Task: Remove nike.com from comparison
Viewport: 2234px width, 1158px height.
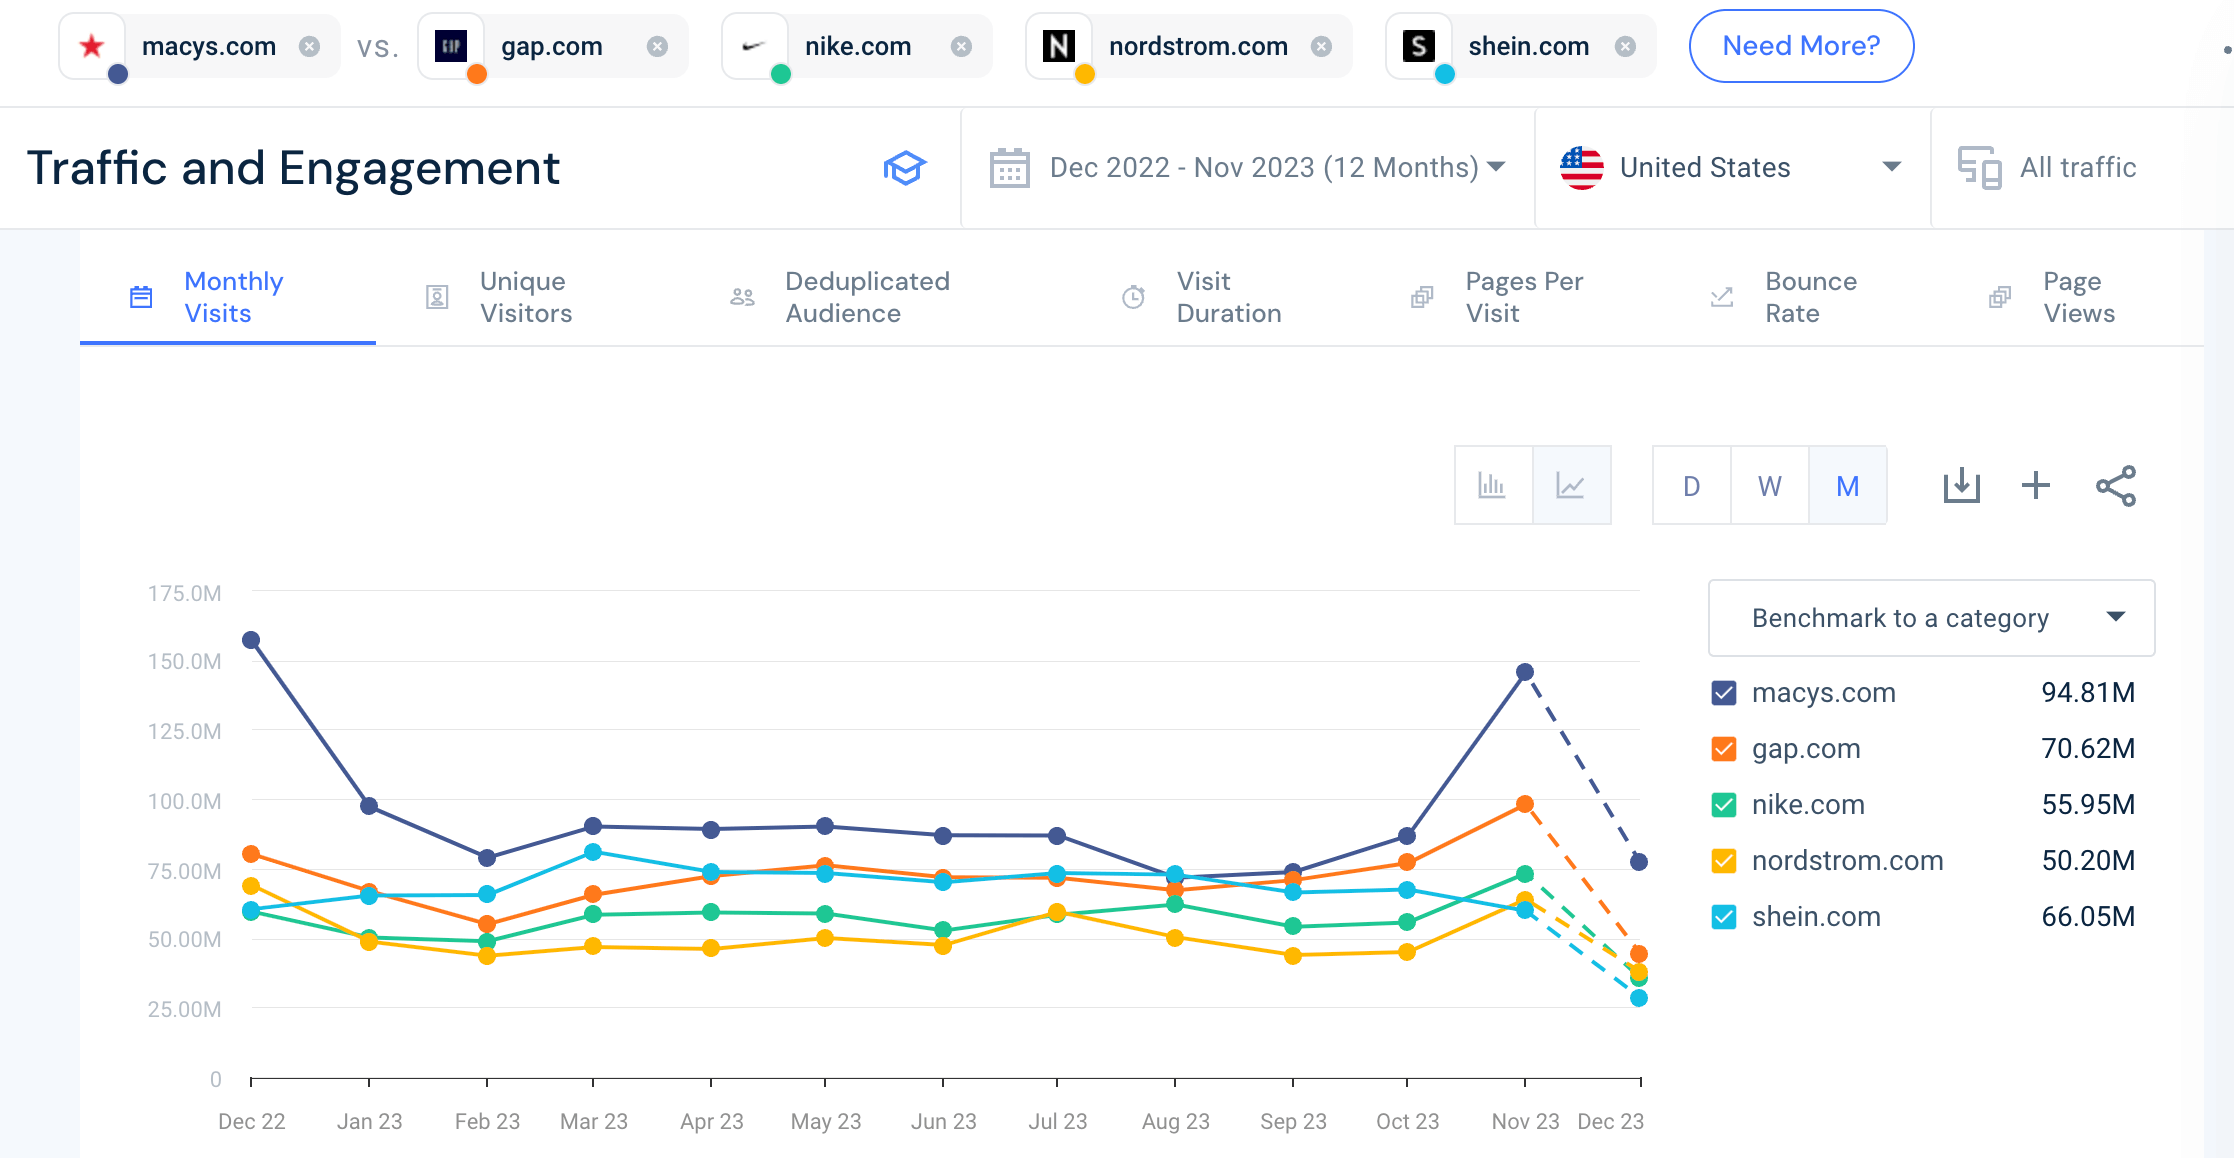Action: (961, 46)
